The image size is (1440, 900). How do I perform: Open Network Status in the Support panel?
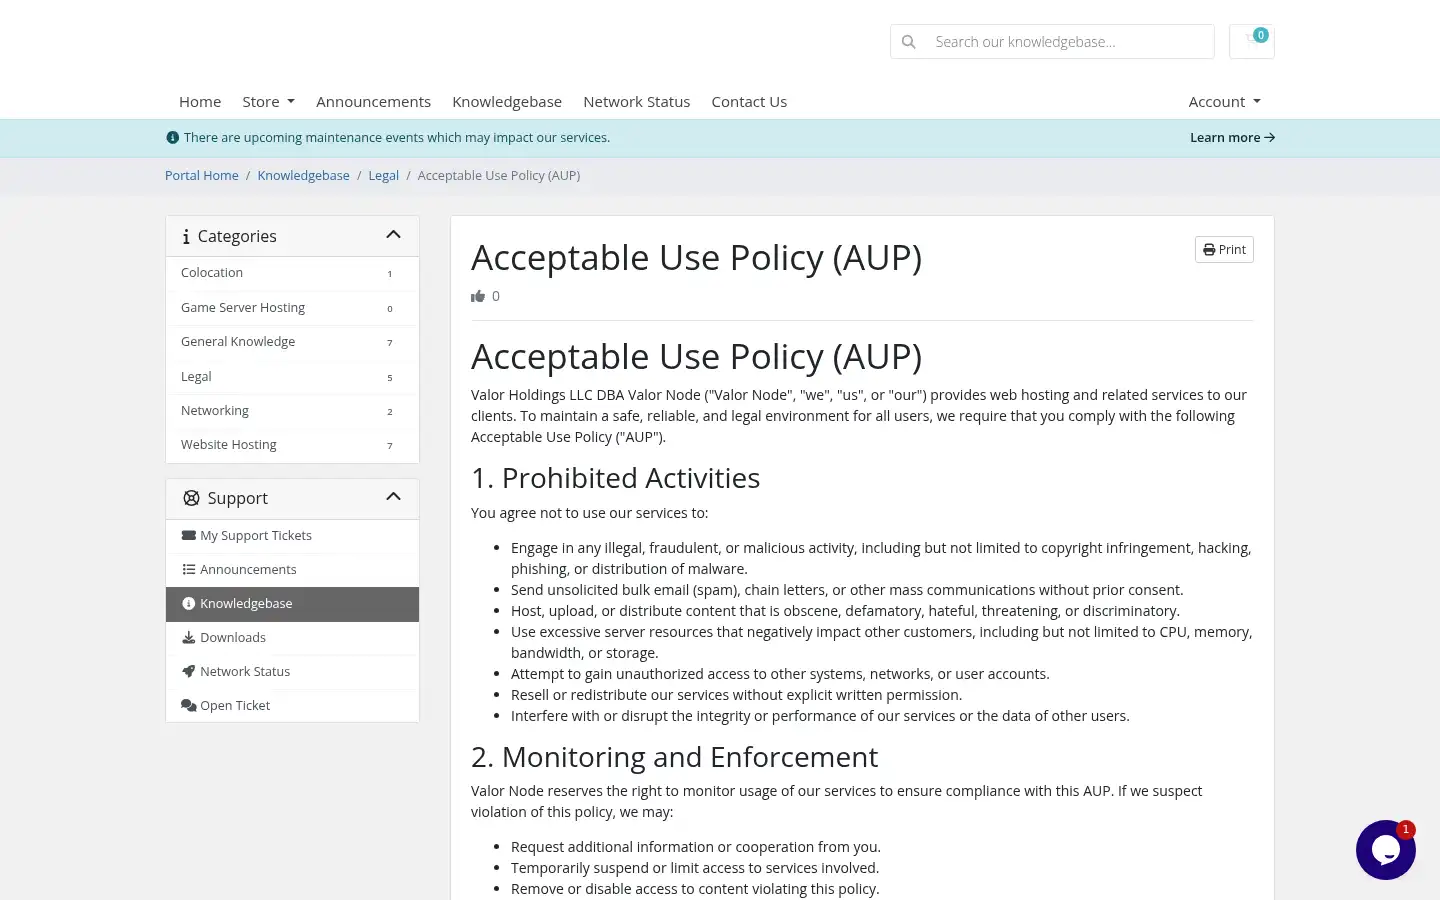click(x=292, y=672)
